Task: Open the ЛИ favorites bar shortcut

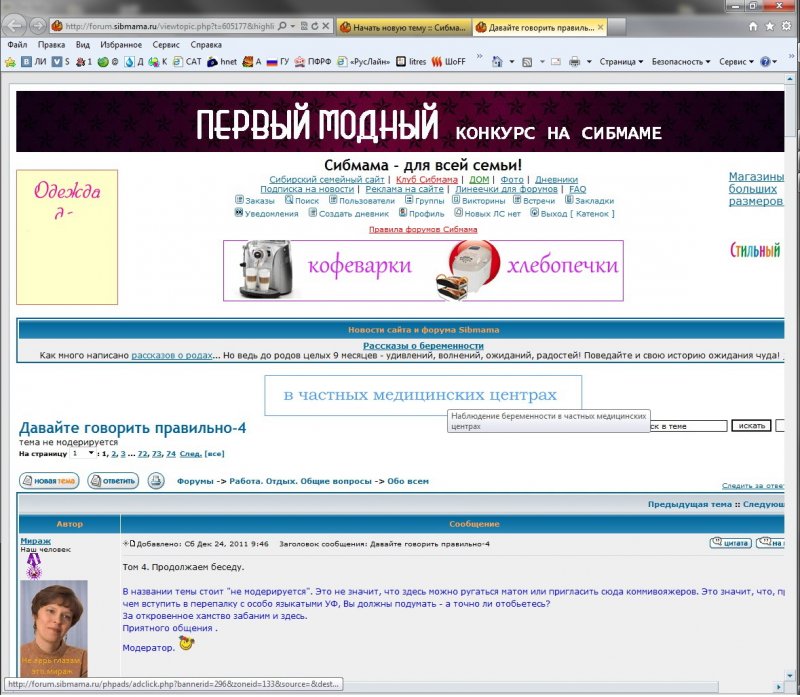Action: coord(34,62)
